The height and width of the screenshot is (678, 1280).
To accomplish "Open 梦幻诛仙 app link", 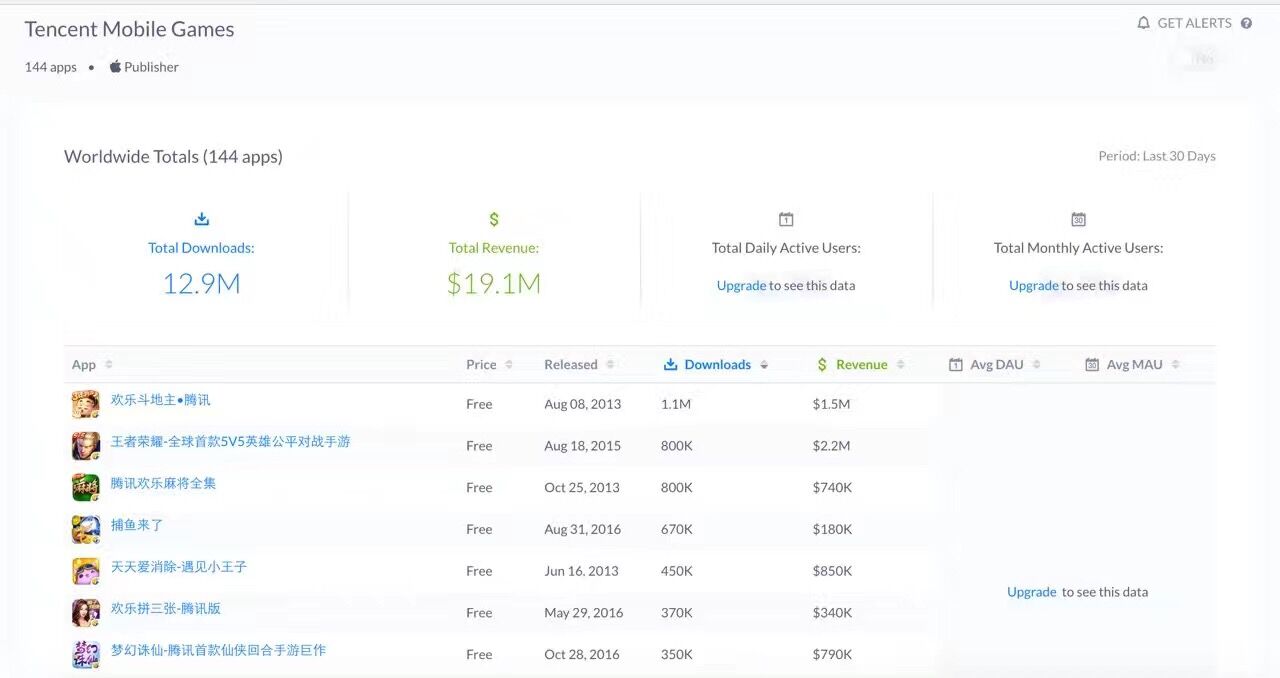I will coord(218,650).
